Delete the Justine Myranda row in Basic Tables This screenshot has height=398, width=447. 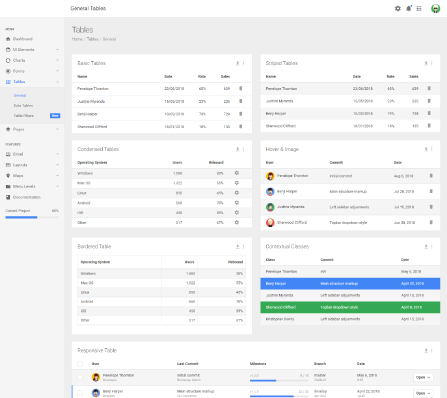point(241,101)
